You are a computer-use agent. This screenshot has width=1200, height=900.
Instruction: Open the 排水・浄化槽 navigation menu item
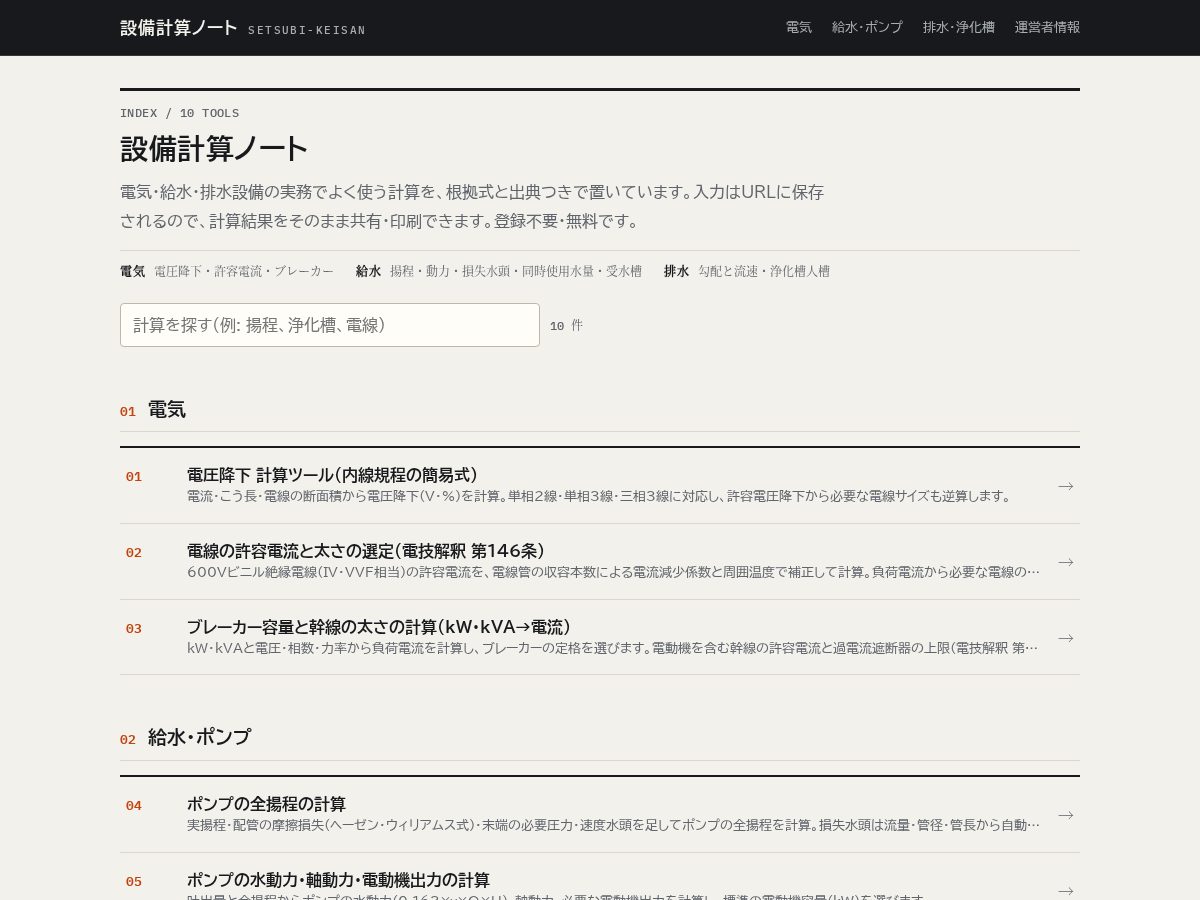click(959, 28)
